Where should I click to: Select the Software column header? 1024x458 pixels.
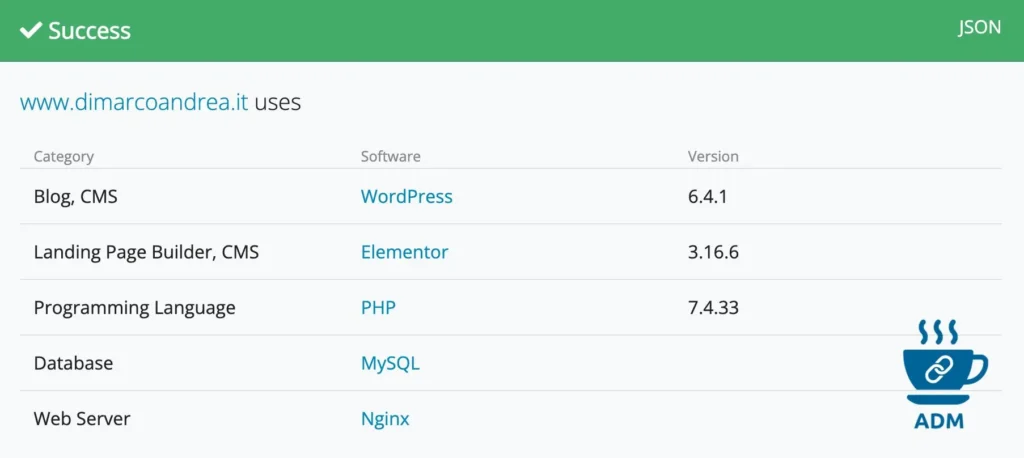391,157
